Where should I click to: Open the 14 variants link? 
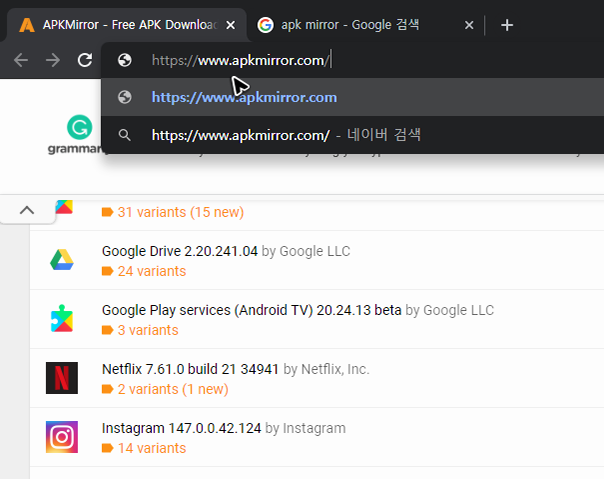click(x=152, y=448)
